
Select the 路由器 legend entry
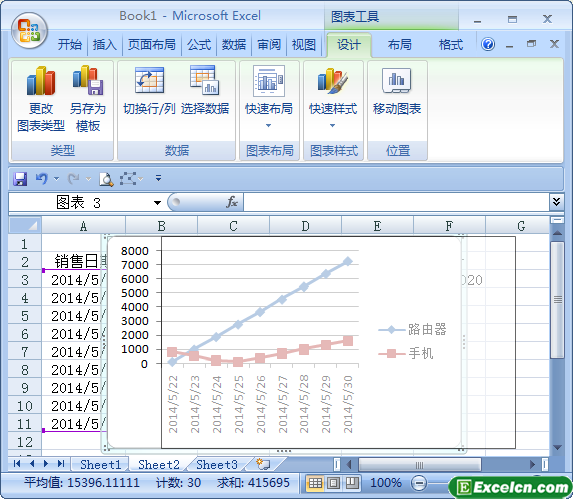click(x=412, y=330)
